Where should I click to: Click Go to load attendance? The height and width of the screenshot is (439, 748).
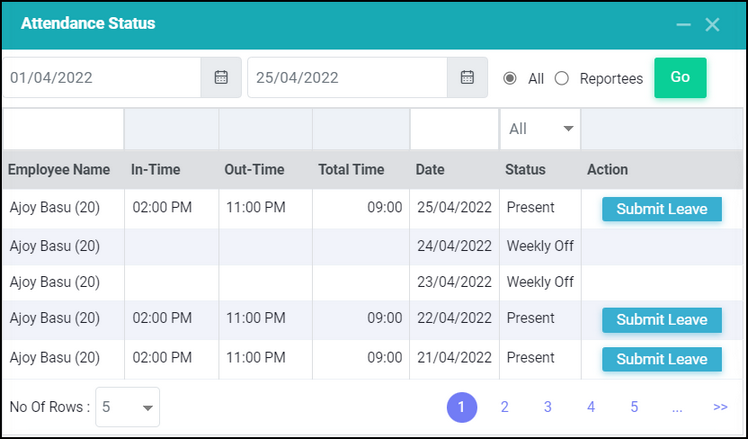680,78
